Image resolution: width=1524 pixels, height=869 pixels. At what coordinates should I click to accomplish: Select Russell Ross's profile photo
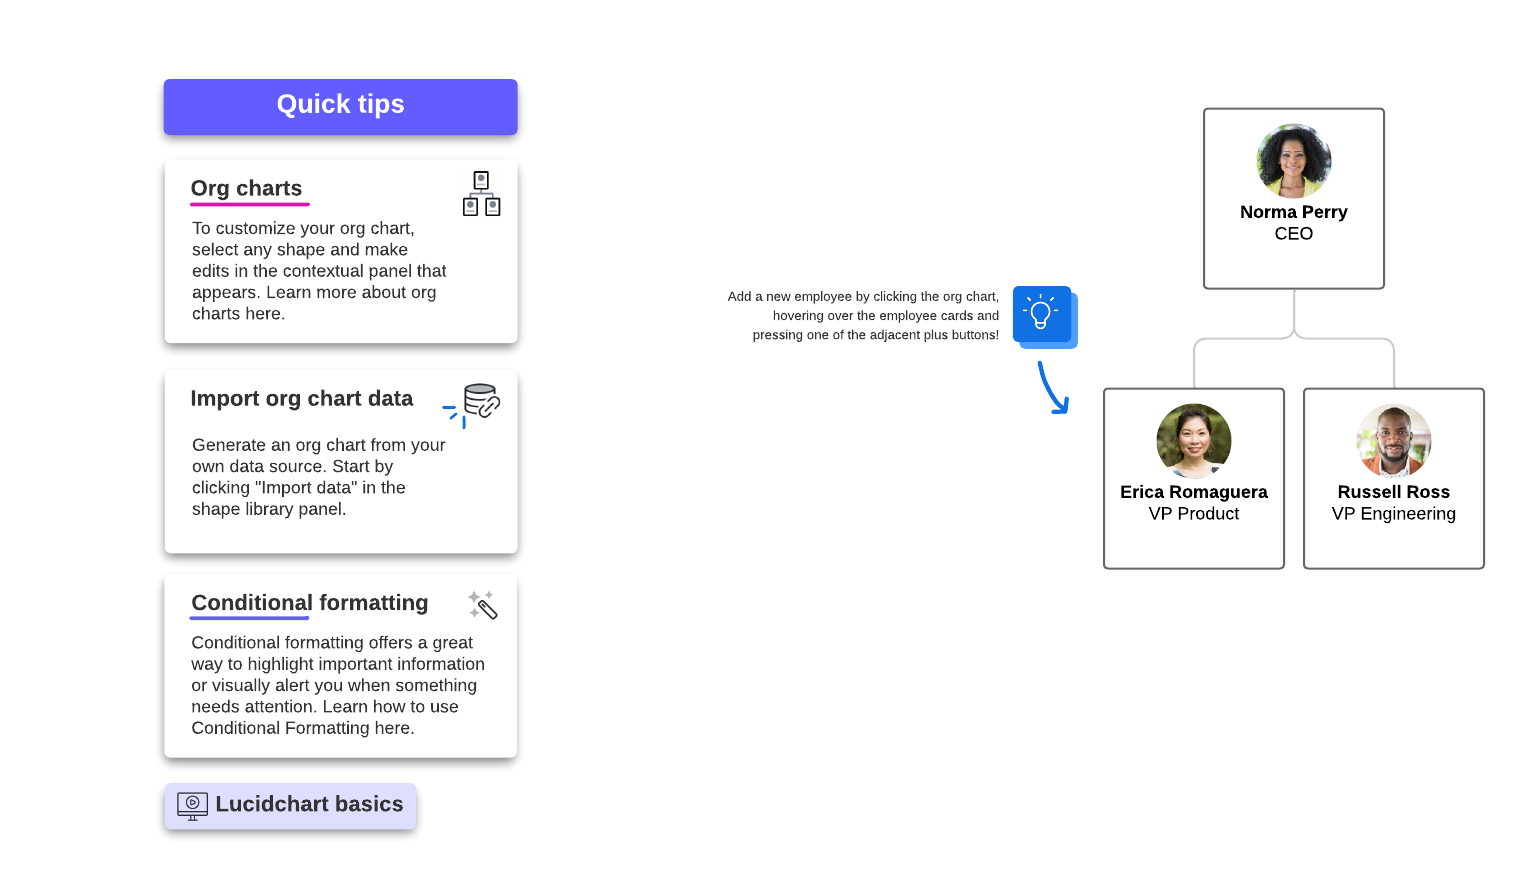point(1393,441)
